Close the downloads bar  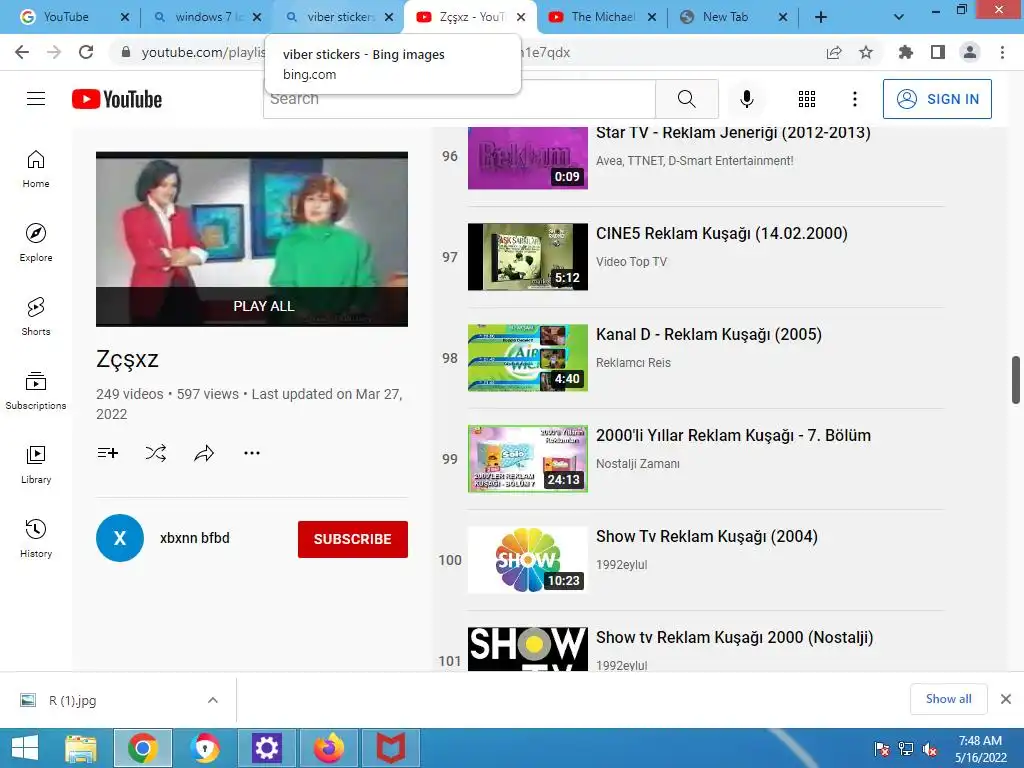point(1006,699)
